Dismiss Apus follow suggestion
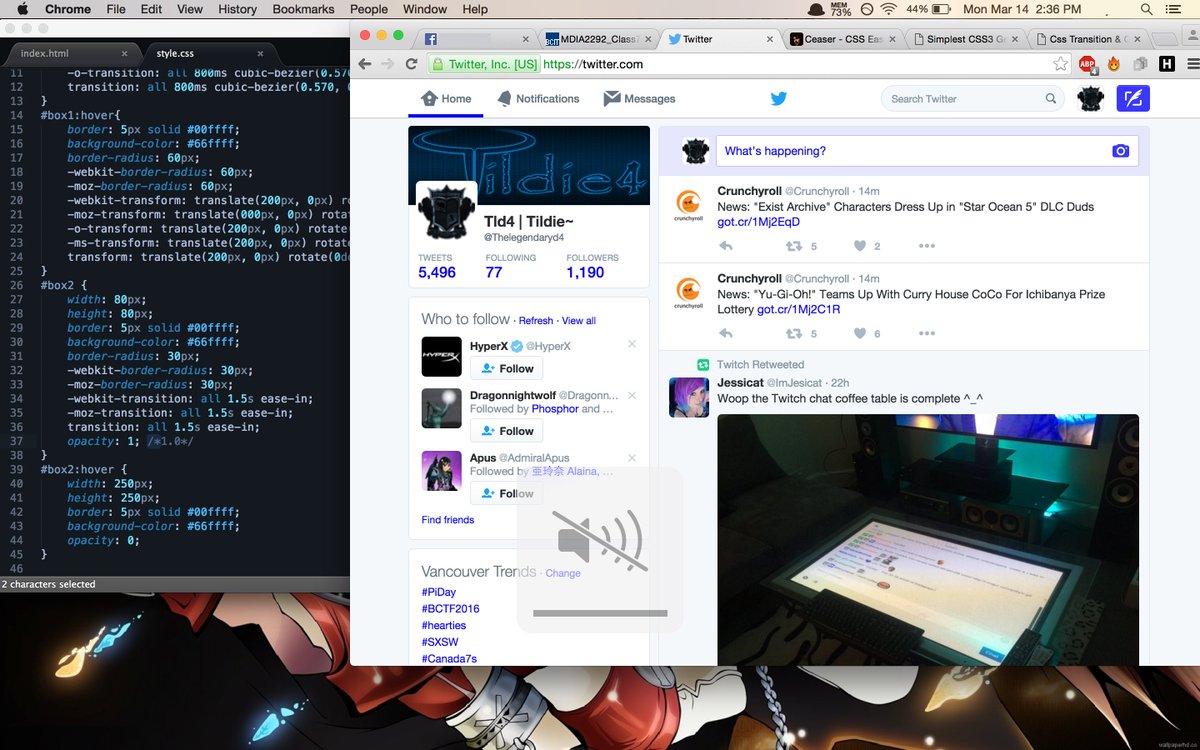The image size is (1200, 750). (632, 456)
